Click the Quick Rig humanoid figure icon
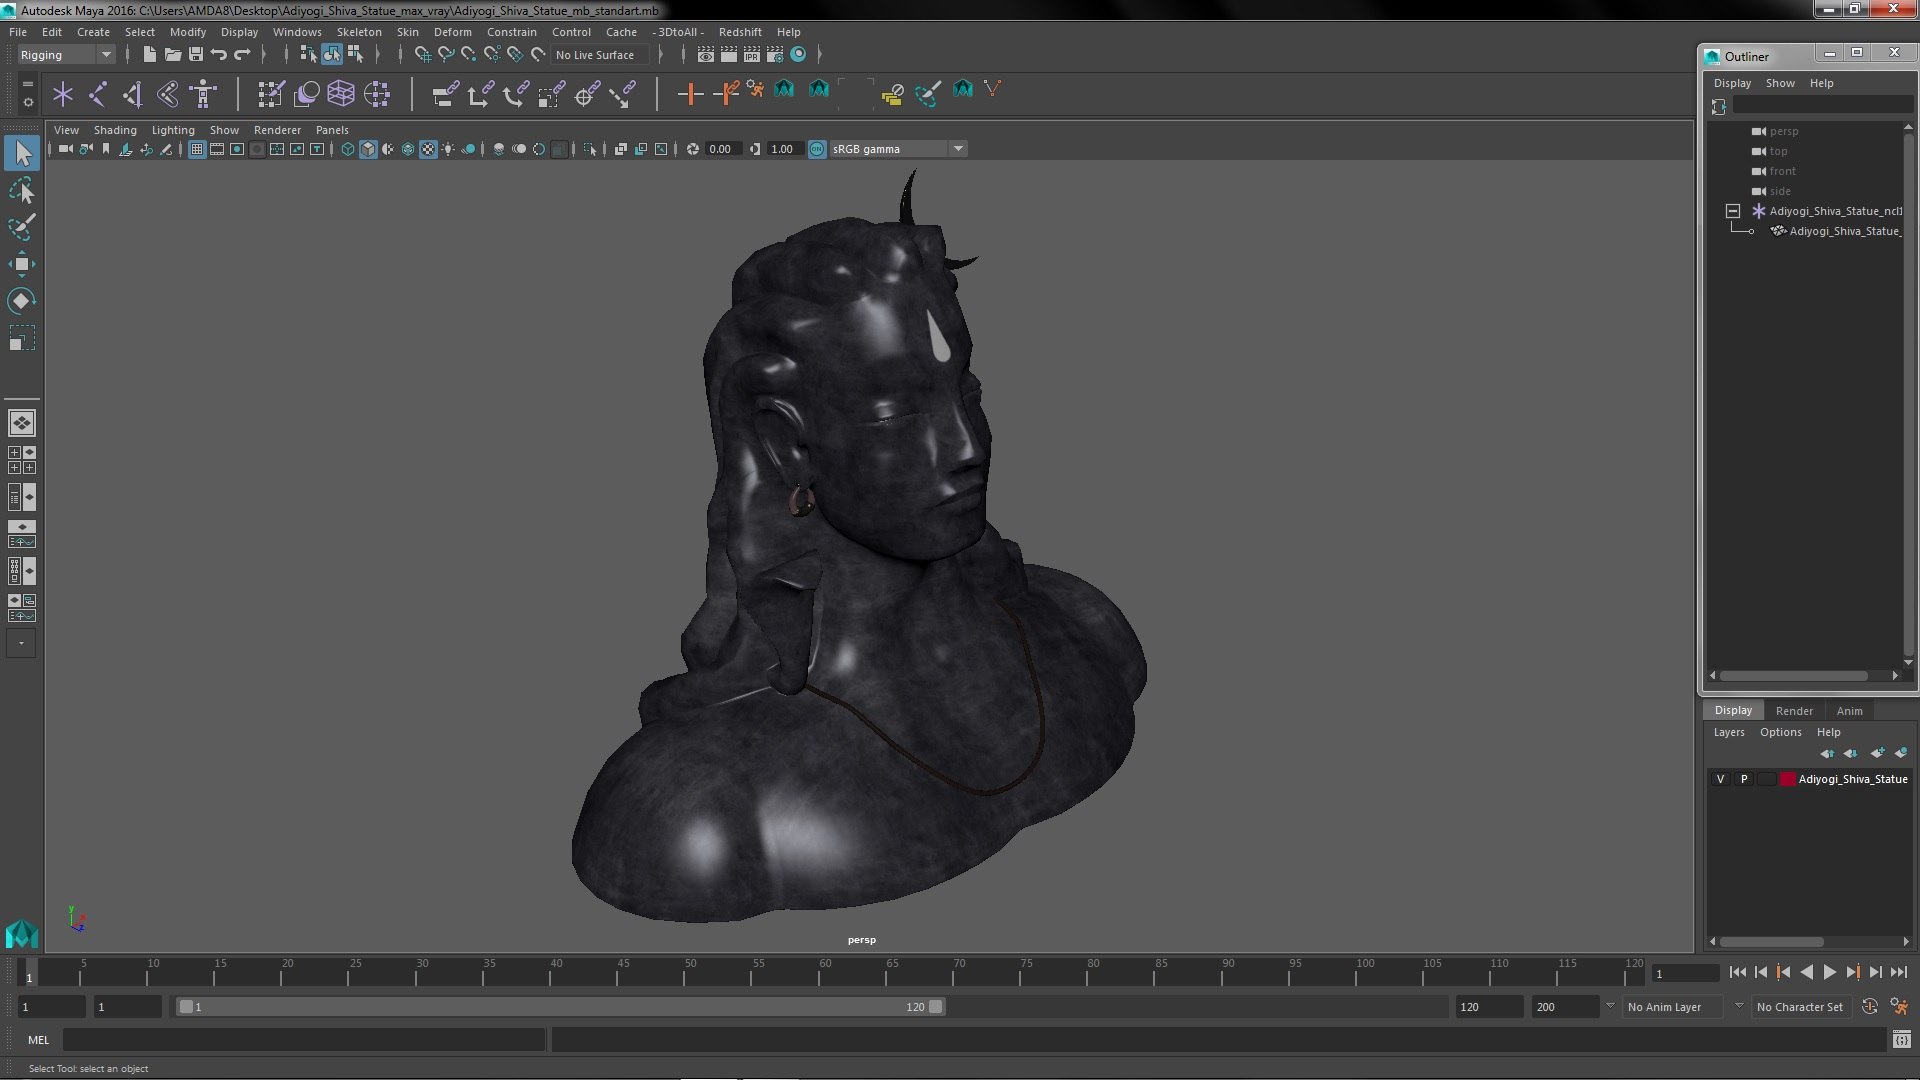 [x=203, y=94]
